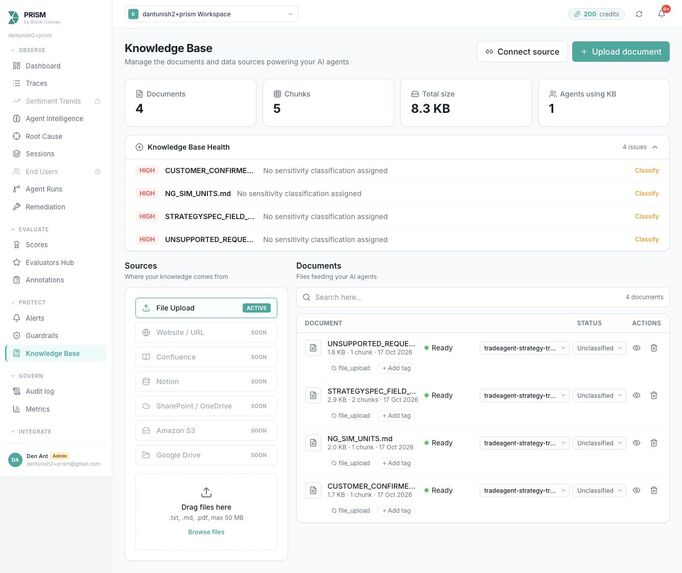
Task: Click Connect source button
Action: coord(522,52)
